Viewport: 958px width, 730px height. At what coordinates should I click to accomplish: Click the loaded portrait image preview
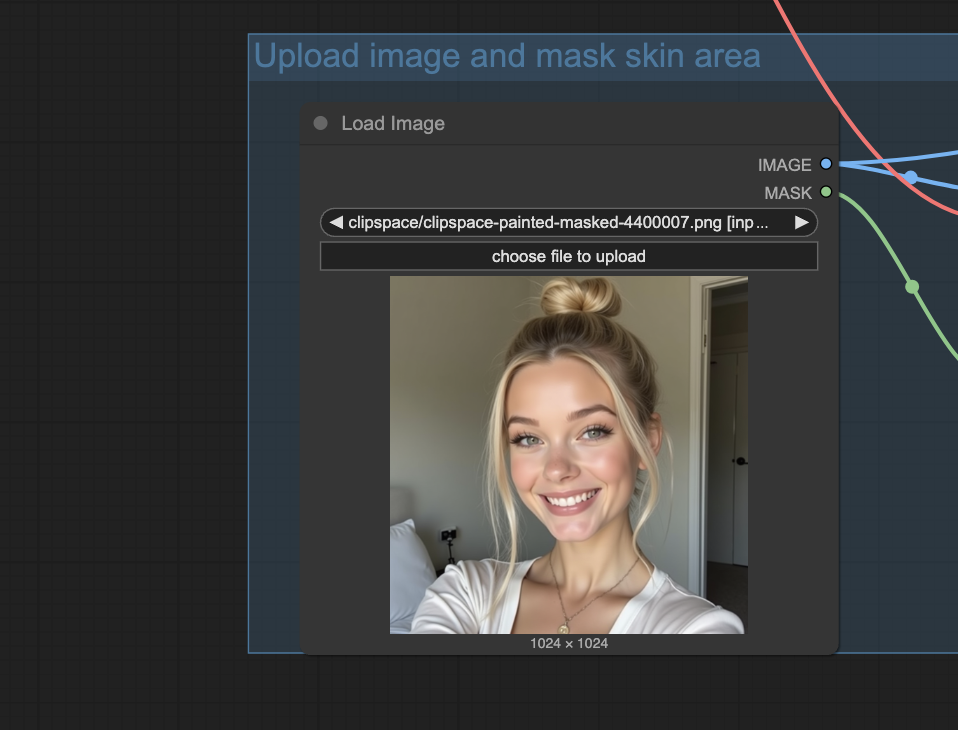point(568,455)
